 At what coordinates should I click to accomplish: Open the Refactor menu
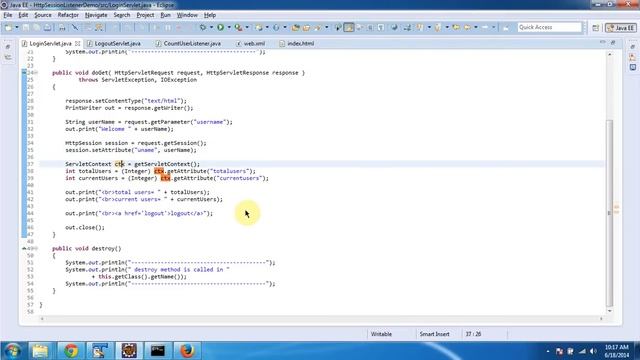tap(68, 15)
